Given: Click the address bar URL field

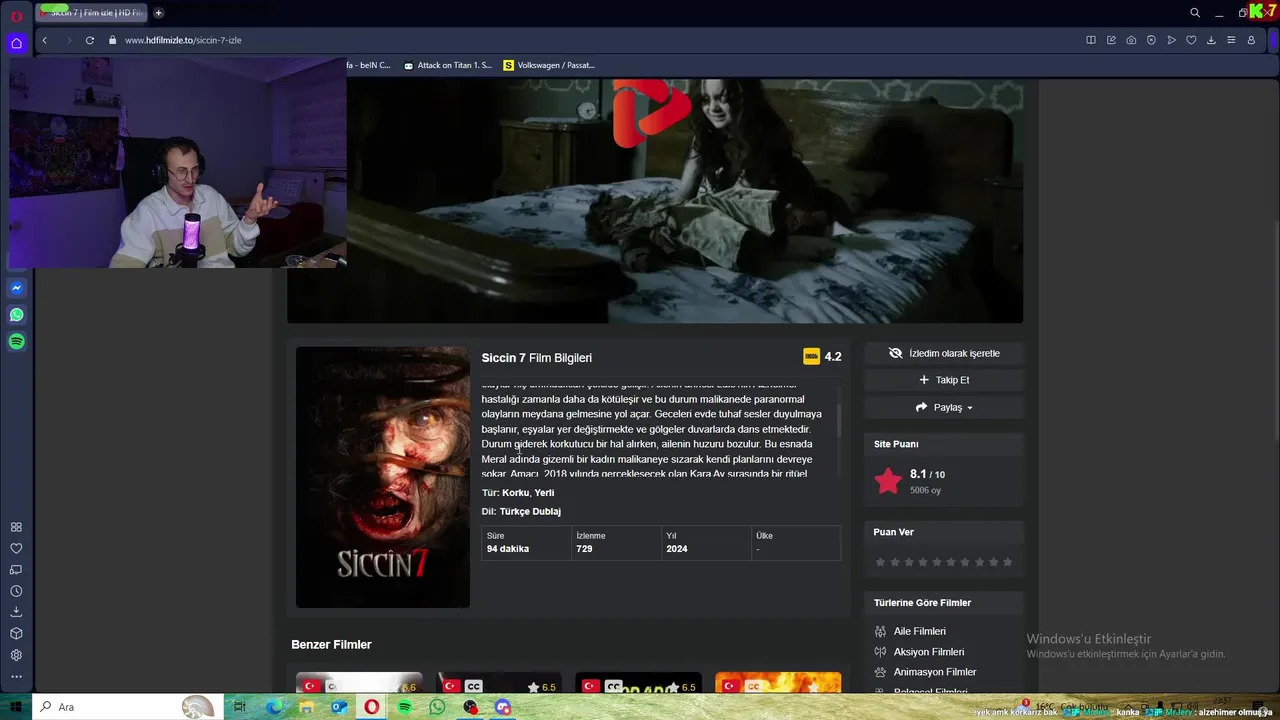Looking at the screenshot, I should coord(600,40).
